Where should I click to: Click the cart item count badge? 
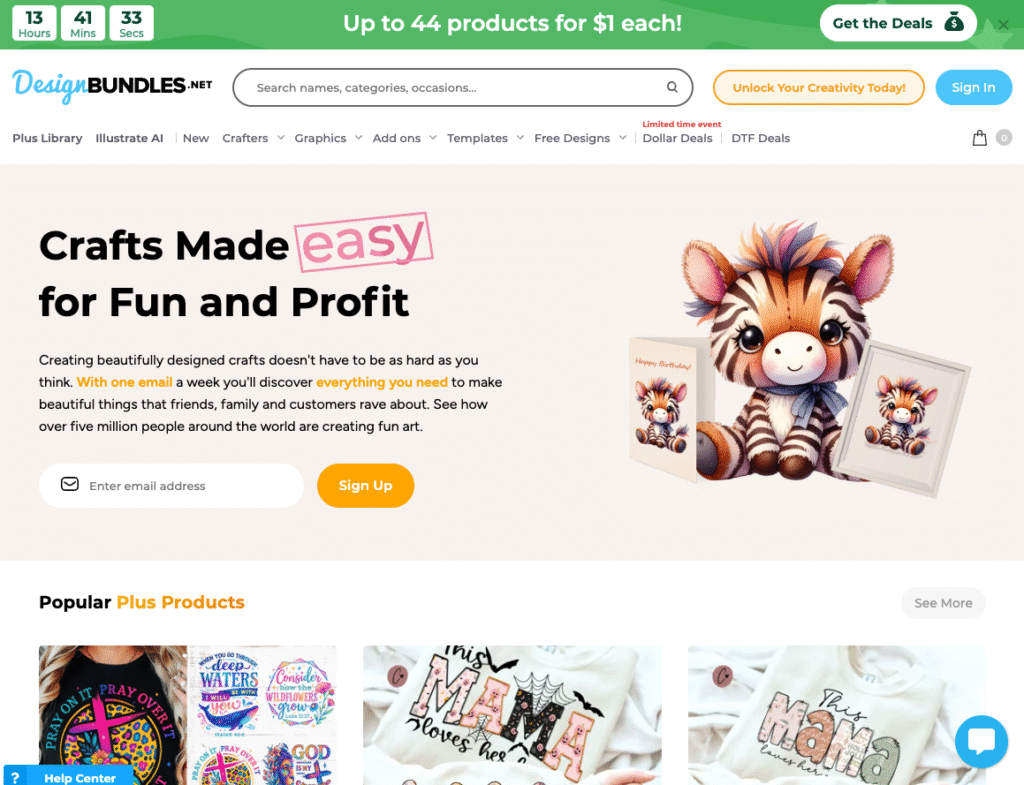(1004, 138)
